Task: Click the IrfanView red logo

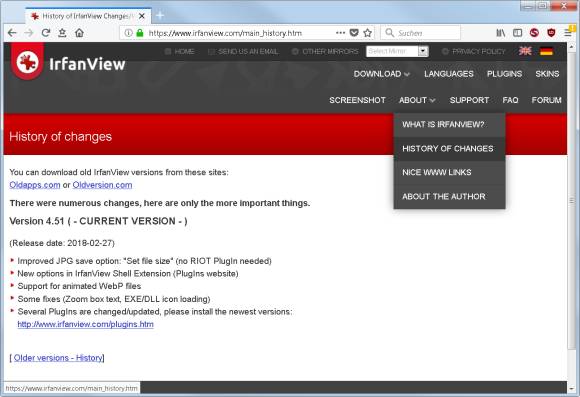Action: pyautogui.click(x=27, y=61)
